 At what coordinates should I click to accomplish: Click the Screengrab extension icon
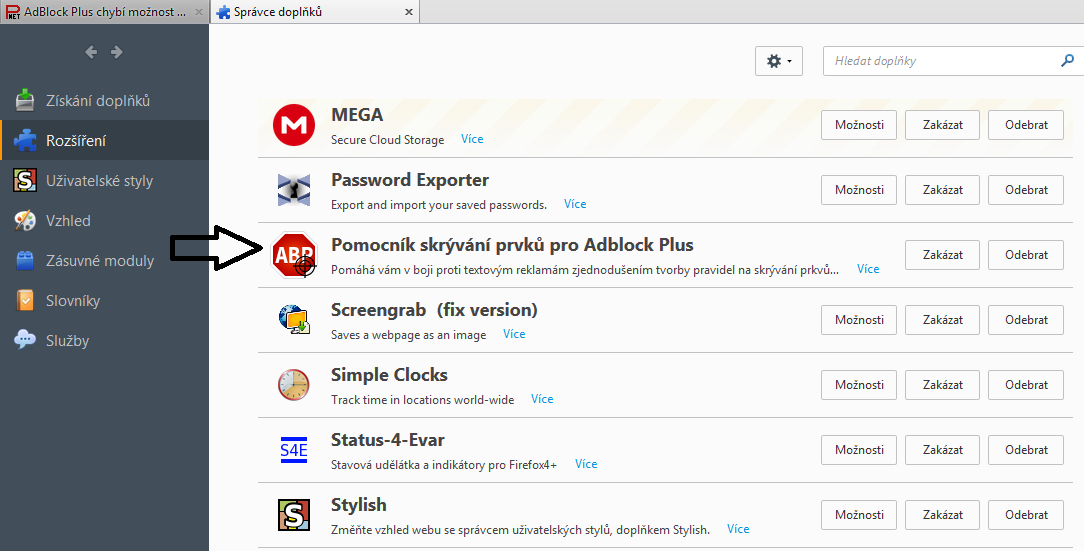pyautogui.click(x=294, y=320)
